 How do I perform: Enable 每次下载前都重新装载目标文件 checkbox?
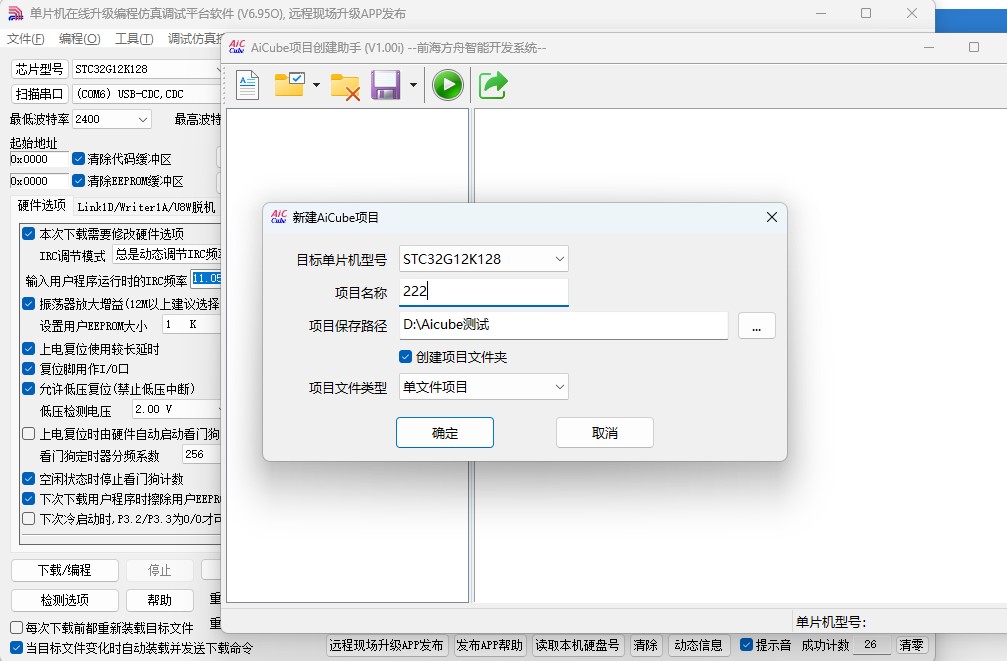pyautogui.click(x=17, y=628)
